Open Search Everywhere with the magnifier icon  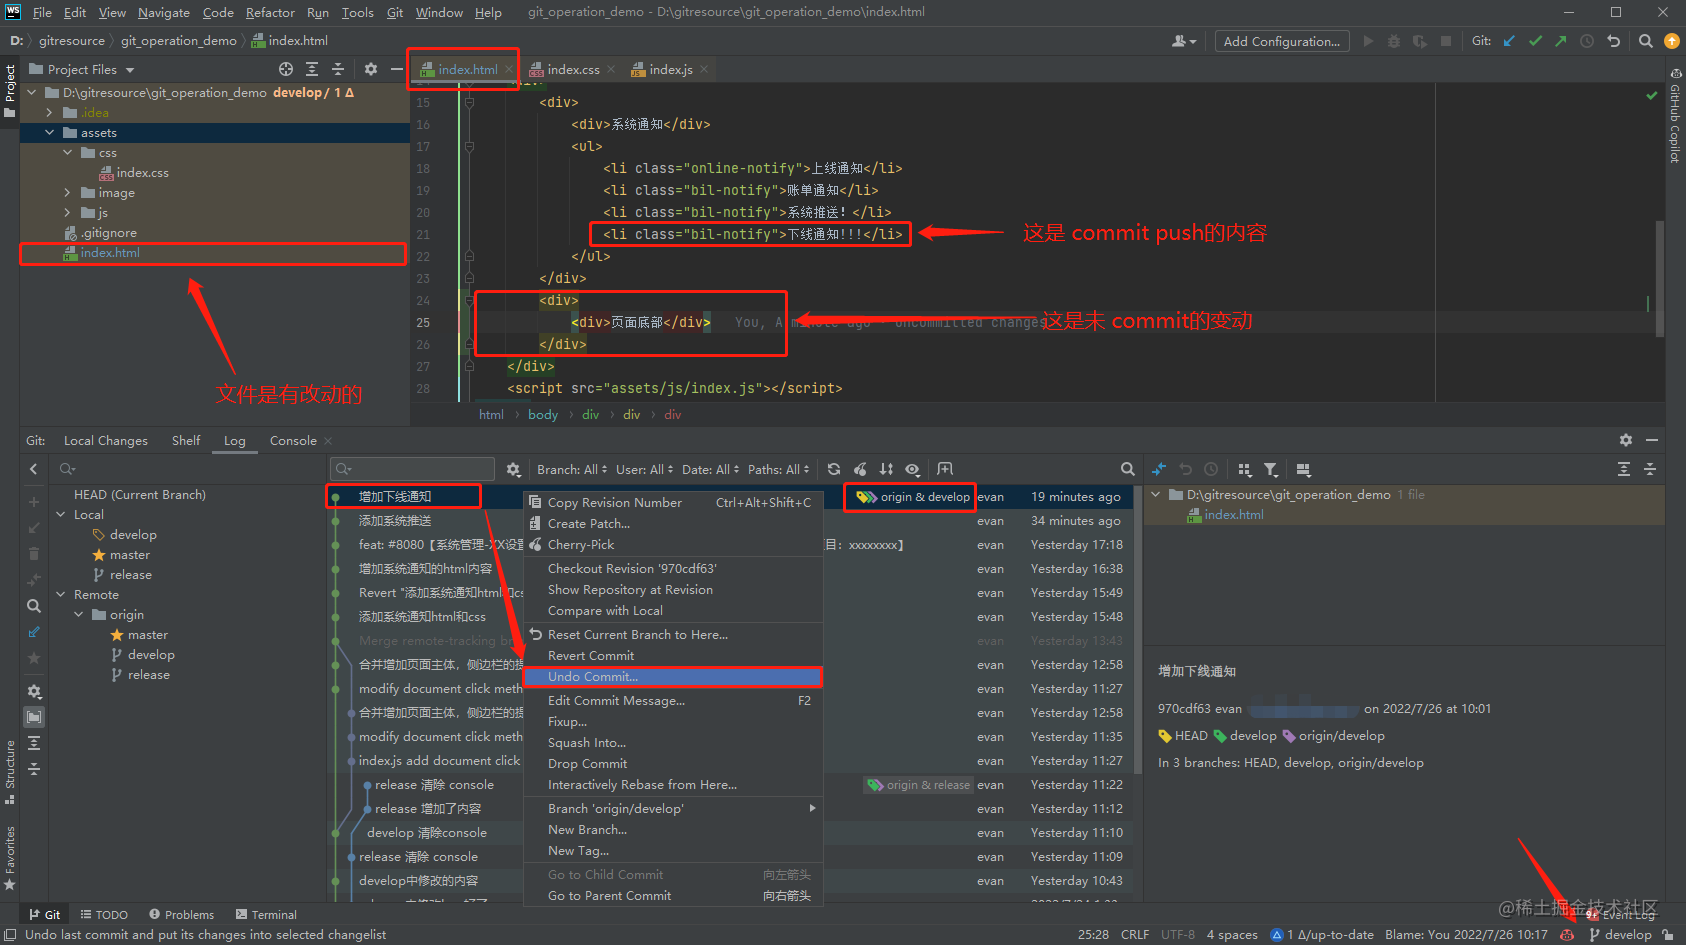coord(1645,41)
